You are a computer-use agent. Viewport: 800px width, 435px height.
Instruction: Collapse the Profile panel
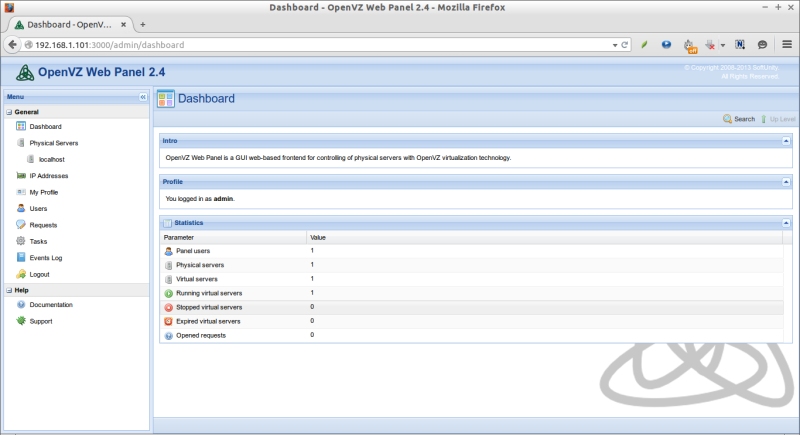click(x=786, y=182)
